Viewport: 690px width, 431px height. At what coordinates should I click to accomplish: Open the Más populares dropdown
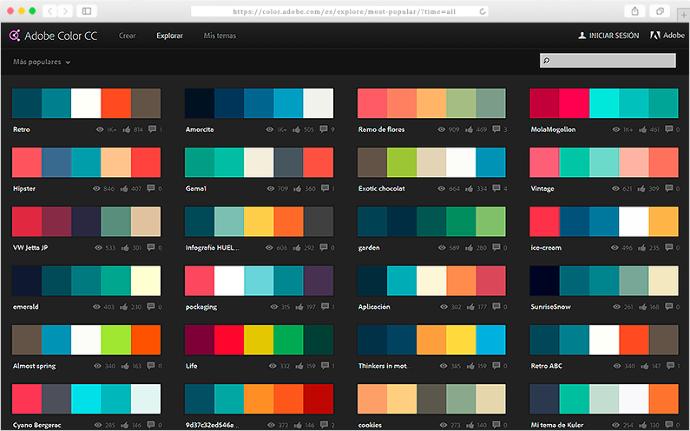[41, 62]
